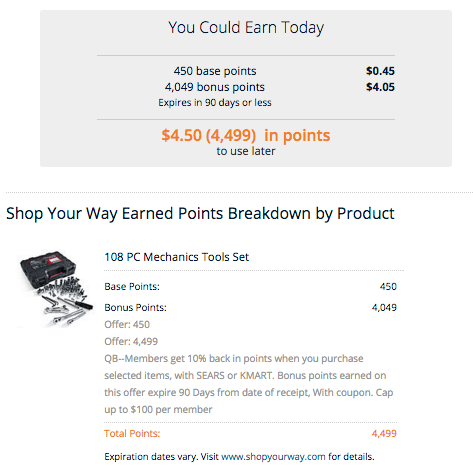473x475 pixels.
Task: Click the $4.05 bonus points value
Action: coord(380,87)
